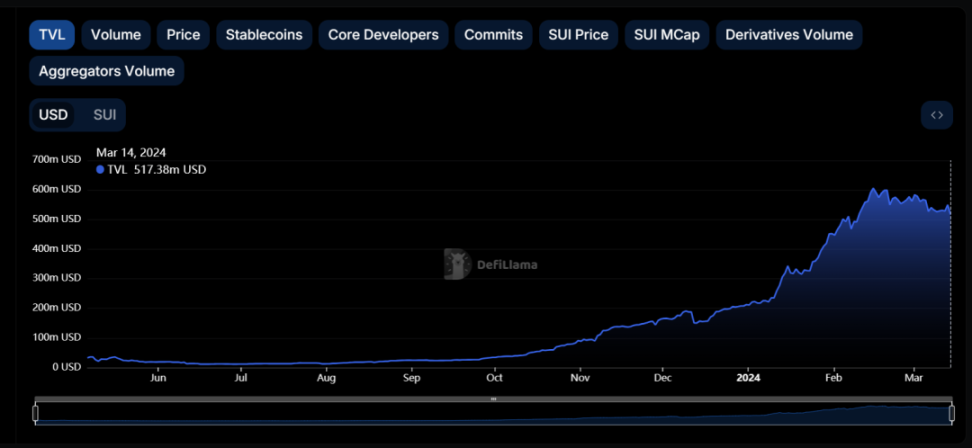Toggle the Commits metric
972x448 pixels.
[x=493, y=34]
